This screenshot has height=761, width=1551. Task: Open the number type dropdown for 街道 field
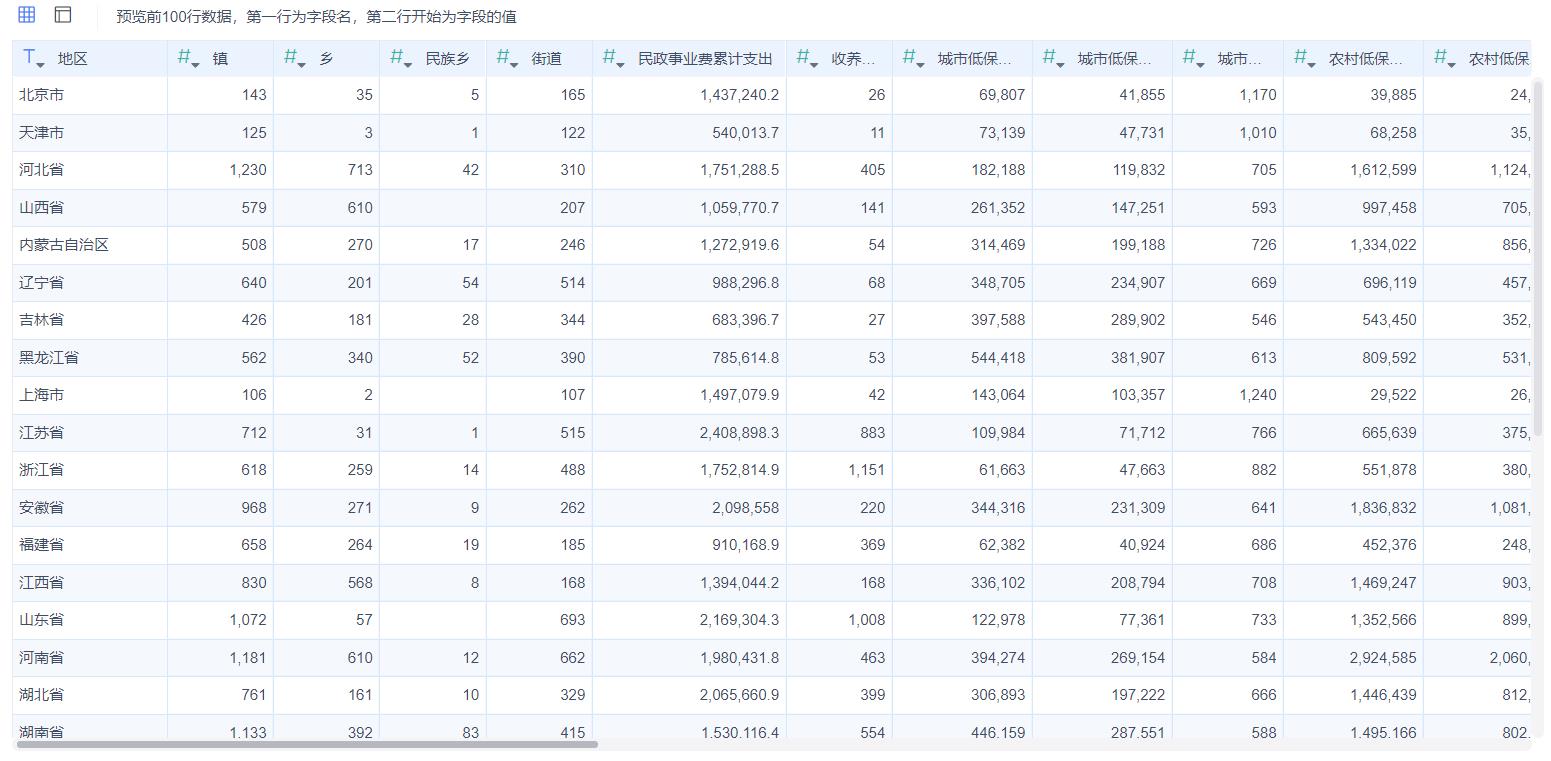pos(508,58)
